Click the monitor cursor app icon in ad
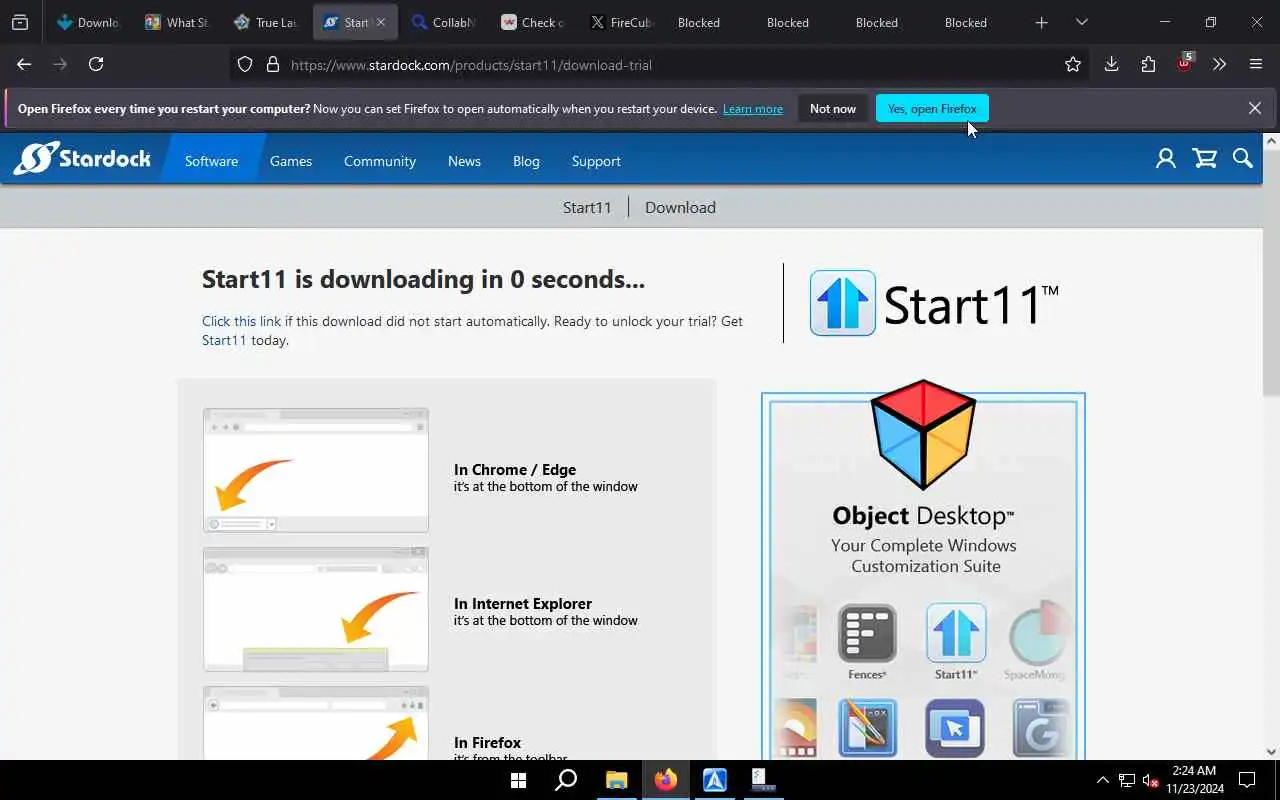This screenshot has width=1280, height=800. 955,728
